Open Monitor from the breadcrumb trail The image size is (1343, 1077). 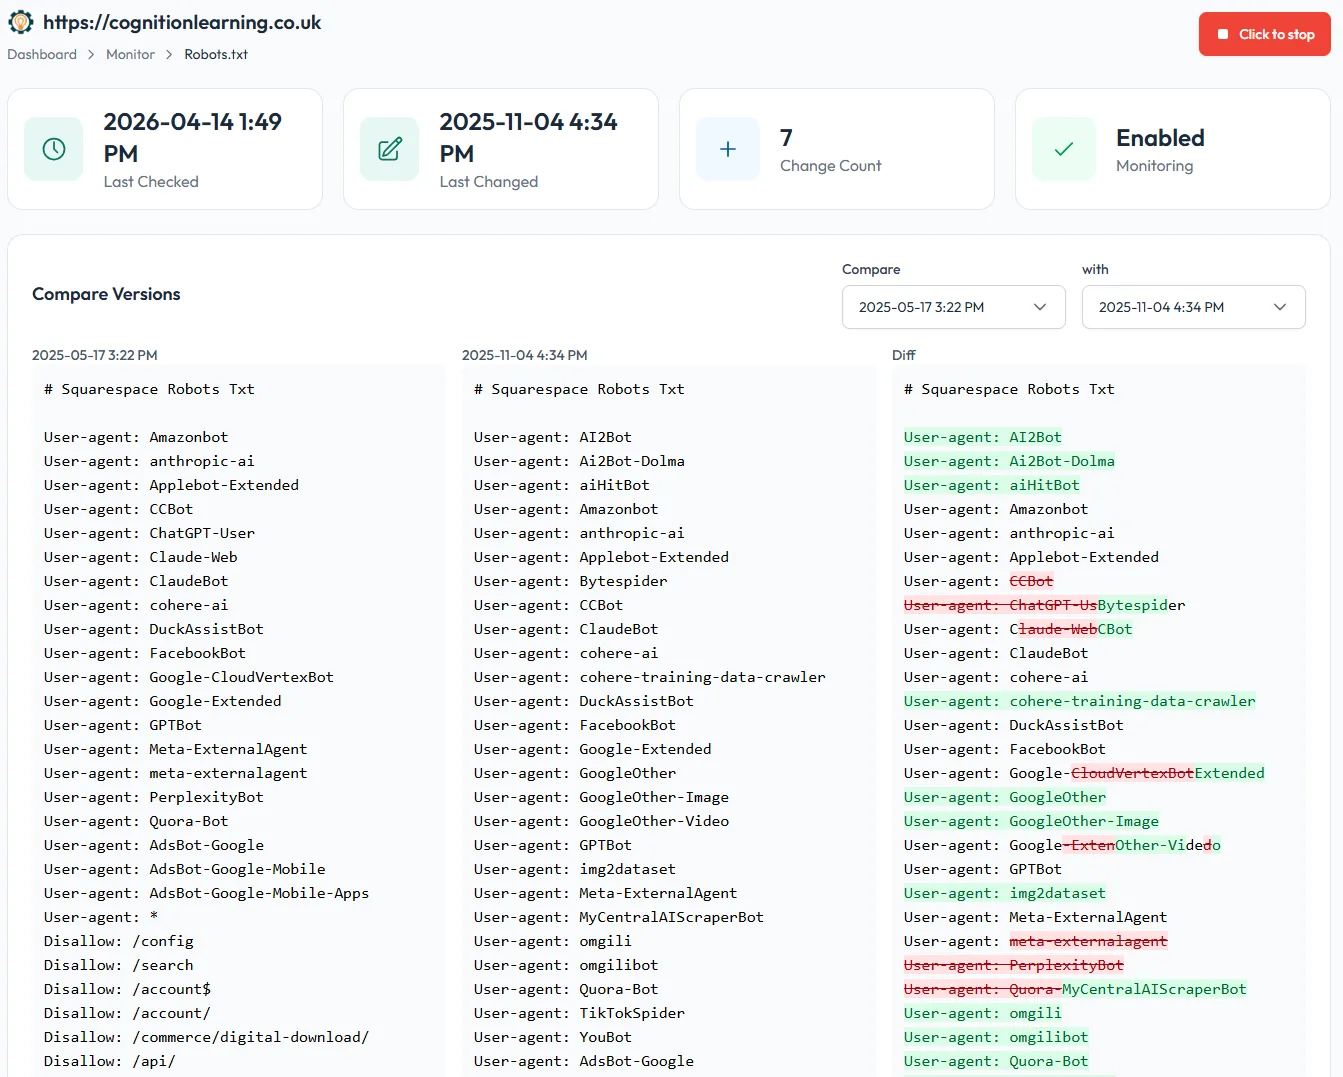click(130, 54)
